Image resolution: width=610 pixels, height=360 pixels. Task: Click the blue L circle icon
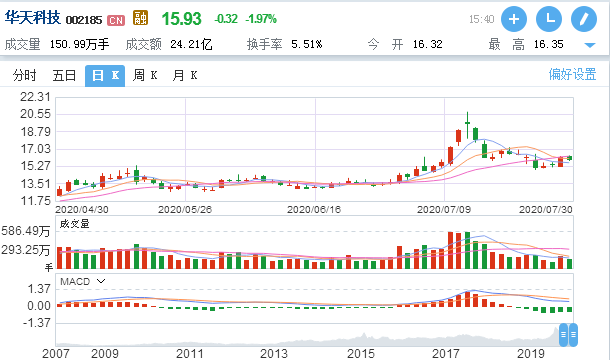(549, 19)
